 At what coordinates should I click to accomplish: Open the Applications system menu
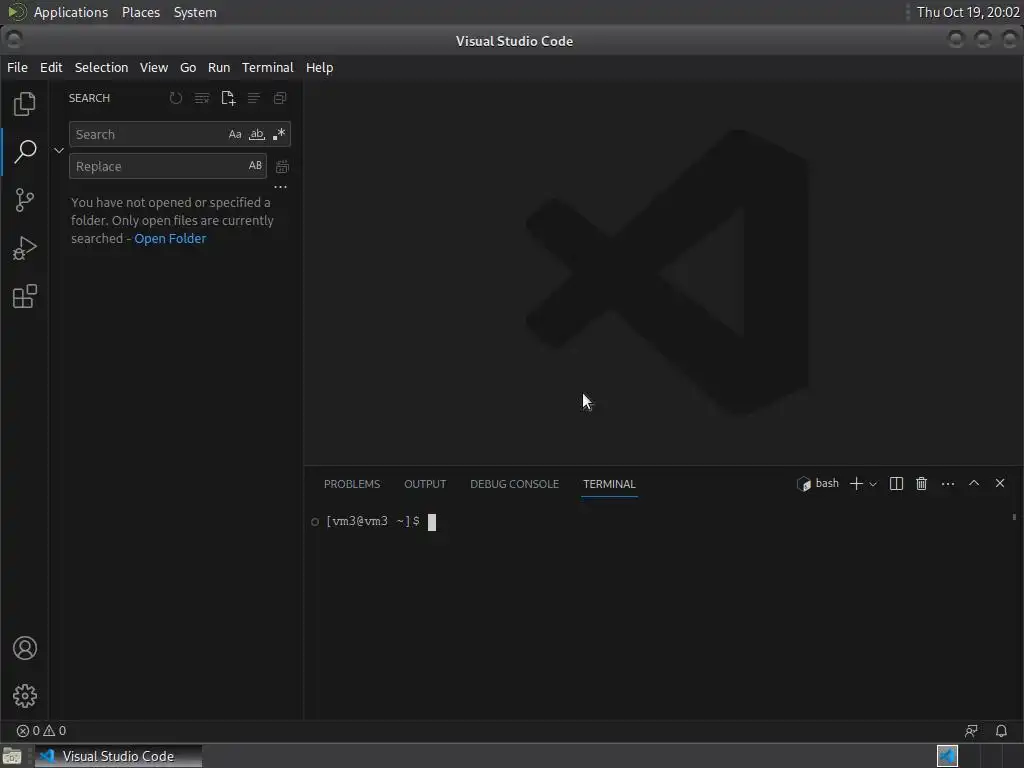(x=71, y=12)
